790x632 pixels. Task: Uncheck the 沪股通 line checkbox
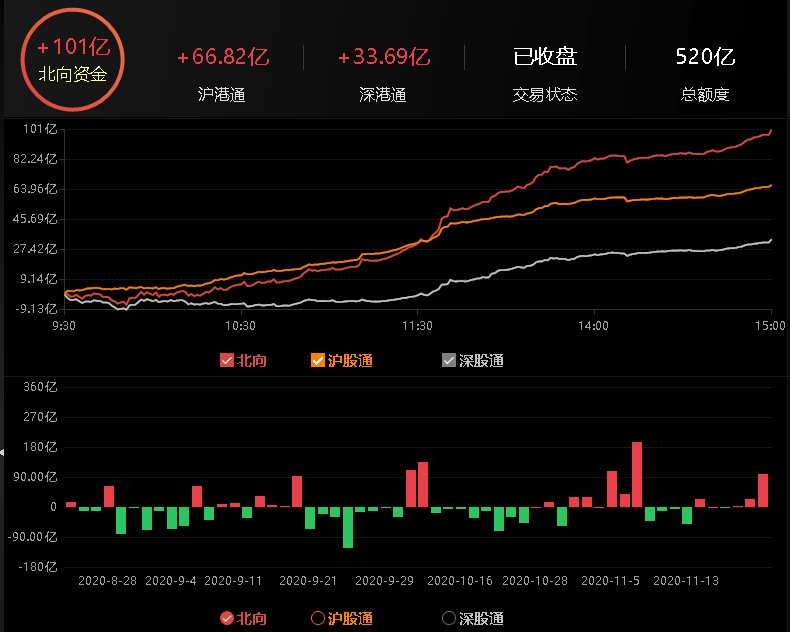coord(318,360)
